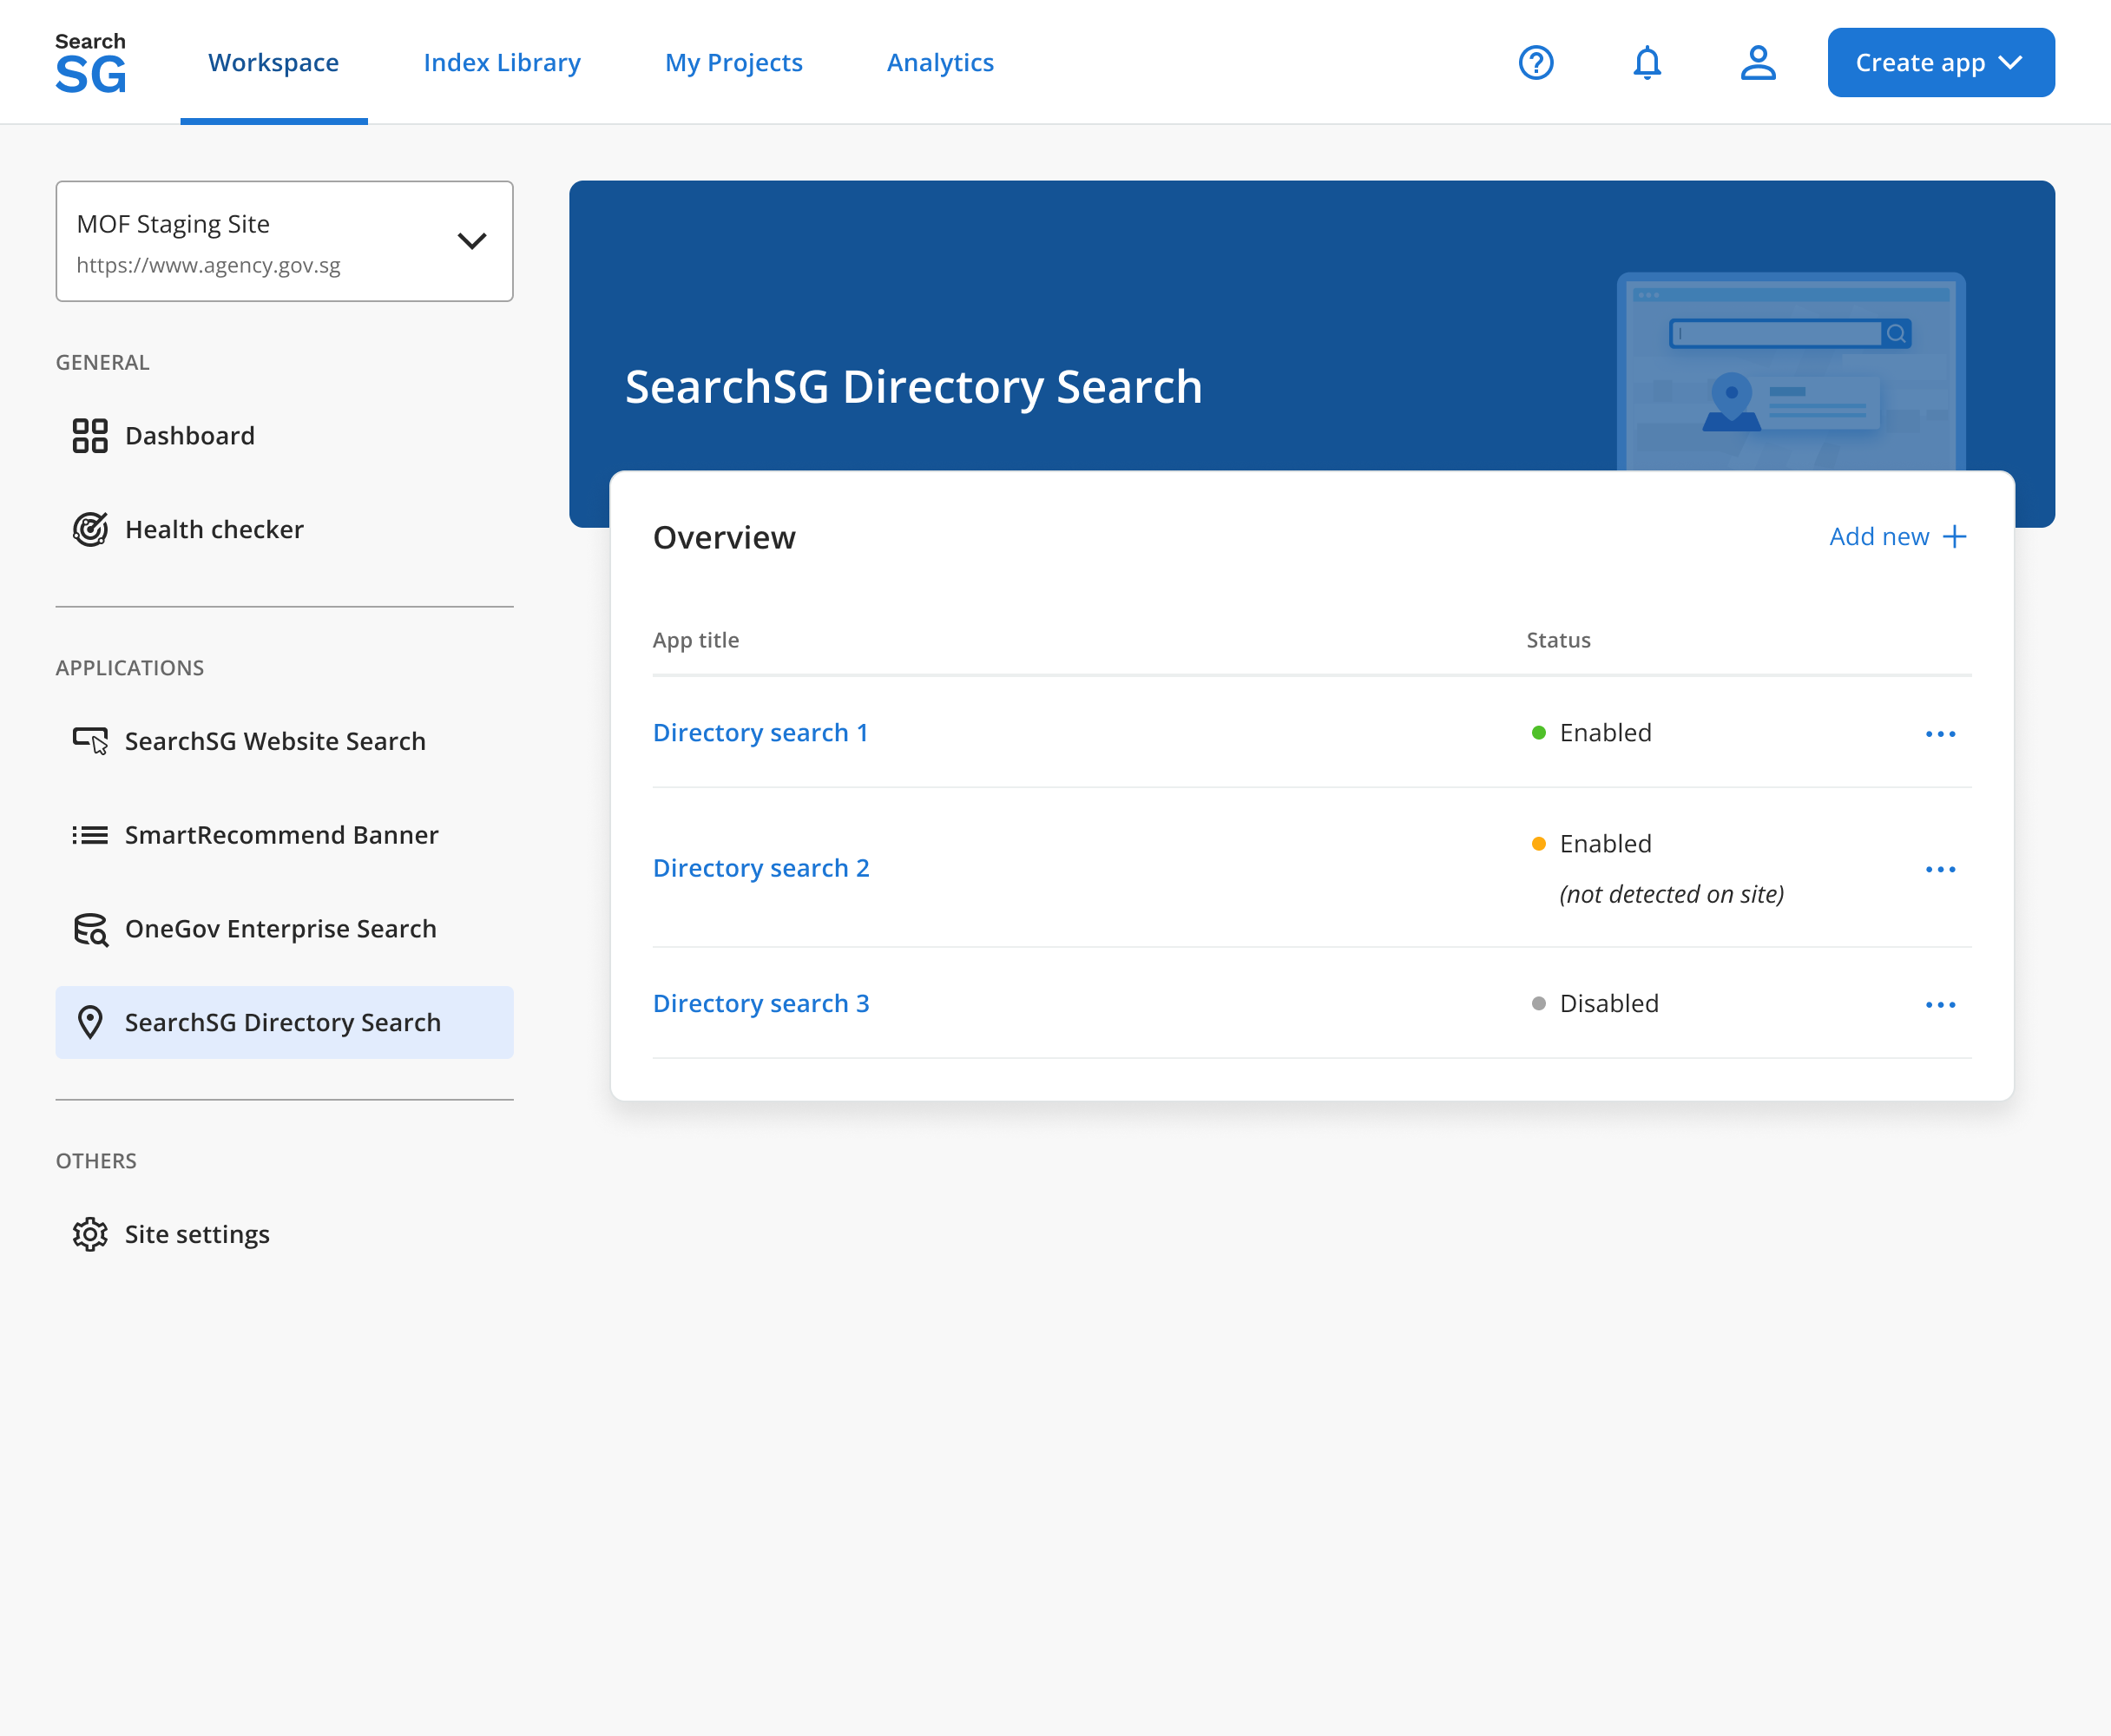The image size is (2111, 1736).
Task: Select the Dashboard label in sidebar
Action: [190, 436]
